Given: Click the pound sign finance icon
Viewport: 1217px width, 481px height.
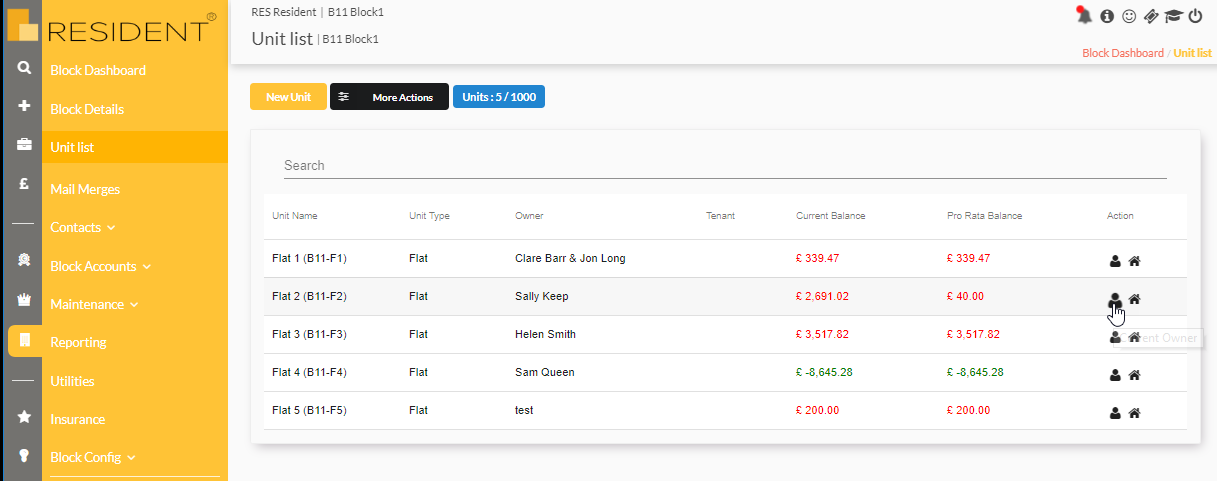Looking at the screenshot, I should coord(24,184).
